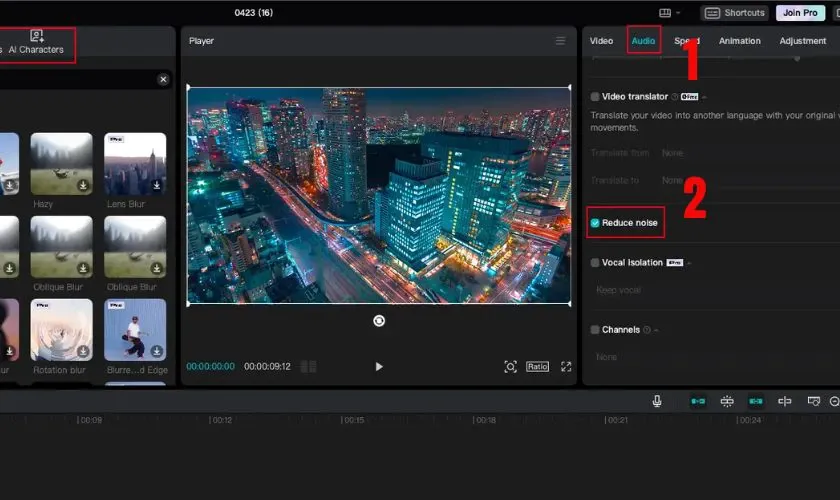Switch to the Speed tab
Viewport: 840px width, 500px height.
(x=687, y=41)
